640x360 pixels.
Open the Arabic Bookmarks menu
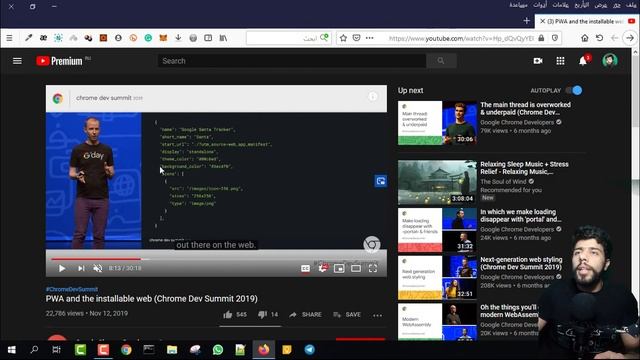pyautogui.click(x=560, y=5)
